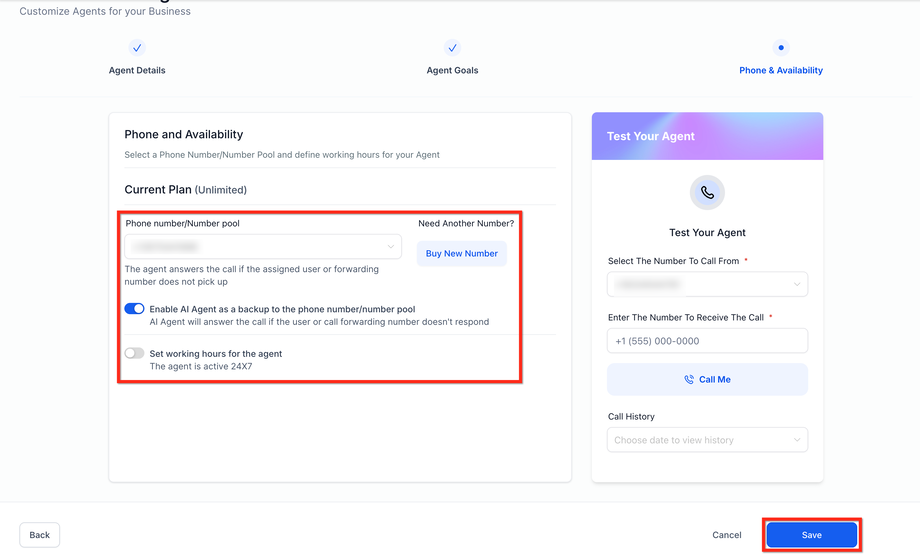Click the Phone & Availability step dot

[781, 48]
